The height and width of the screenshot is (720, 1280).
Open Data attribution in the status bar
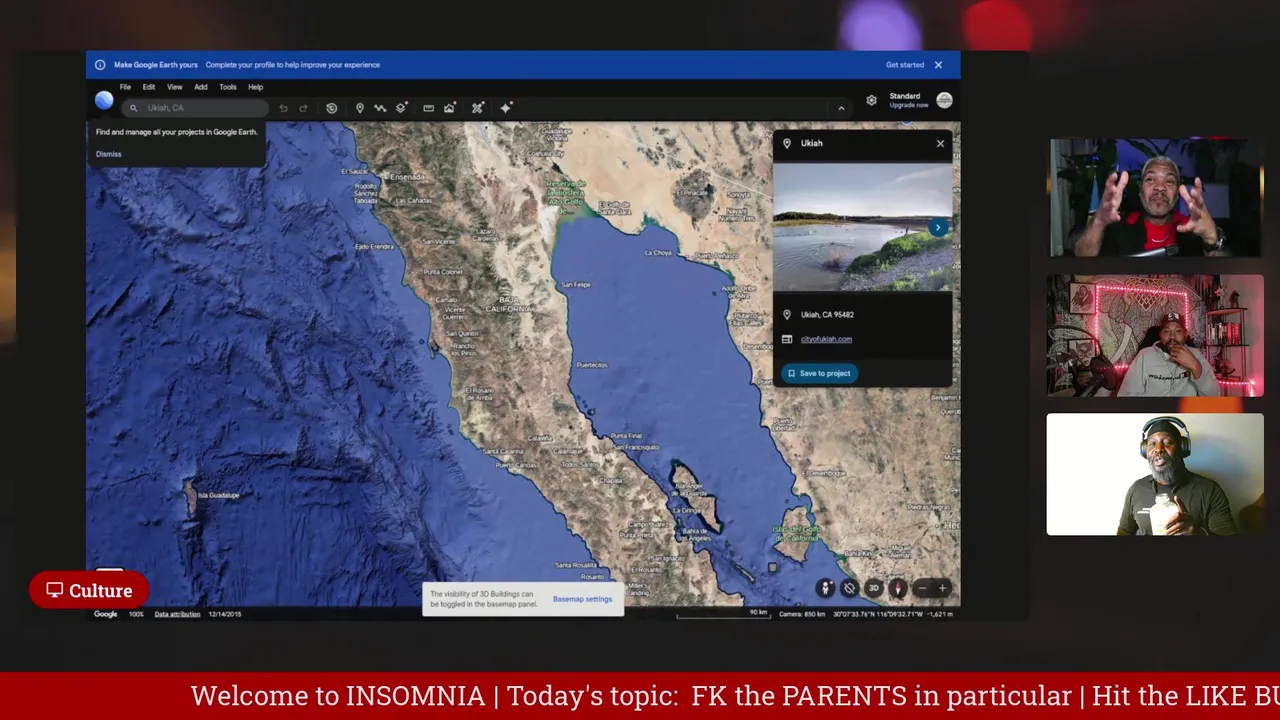177,614
